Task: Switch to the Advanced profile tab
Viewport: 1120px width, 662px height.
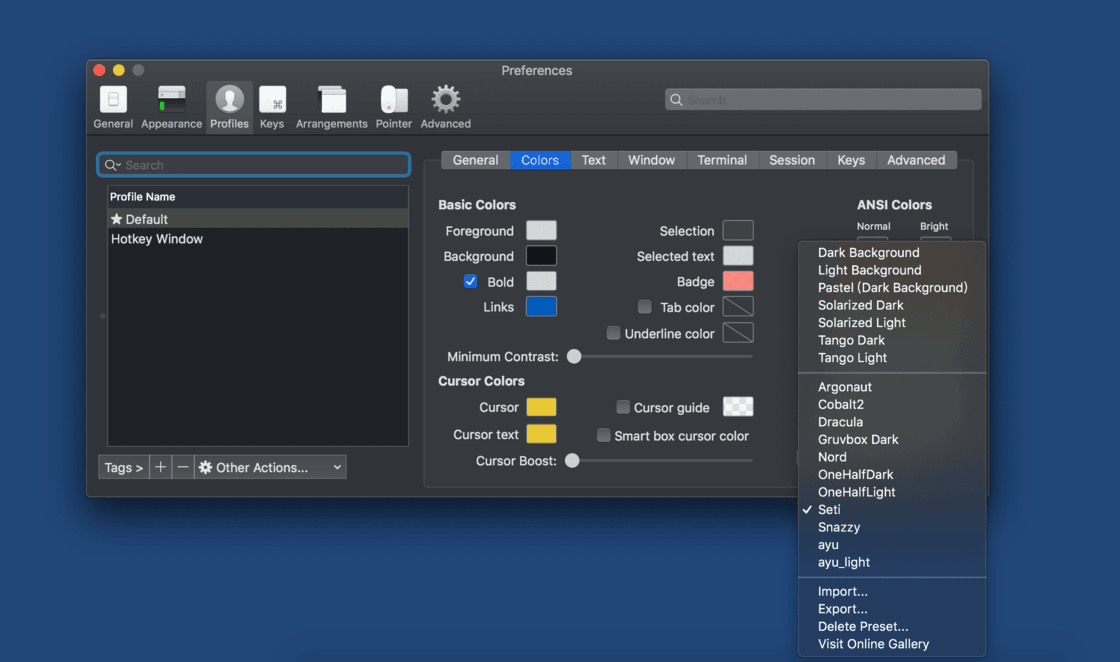Action: pos(916,160)
